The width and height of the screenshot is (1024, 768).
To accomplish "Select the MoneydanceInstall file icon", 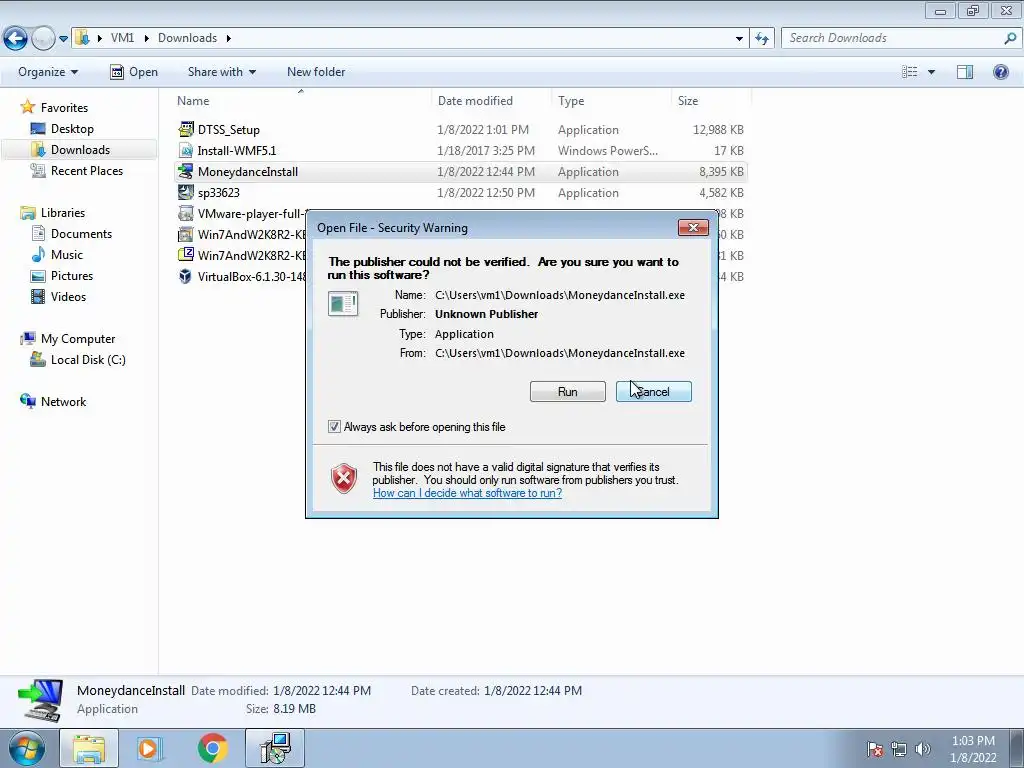I will point(186,171).
